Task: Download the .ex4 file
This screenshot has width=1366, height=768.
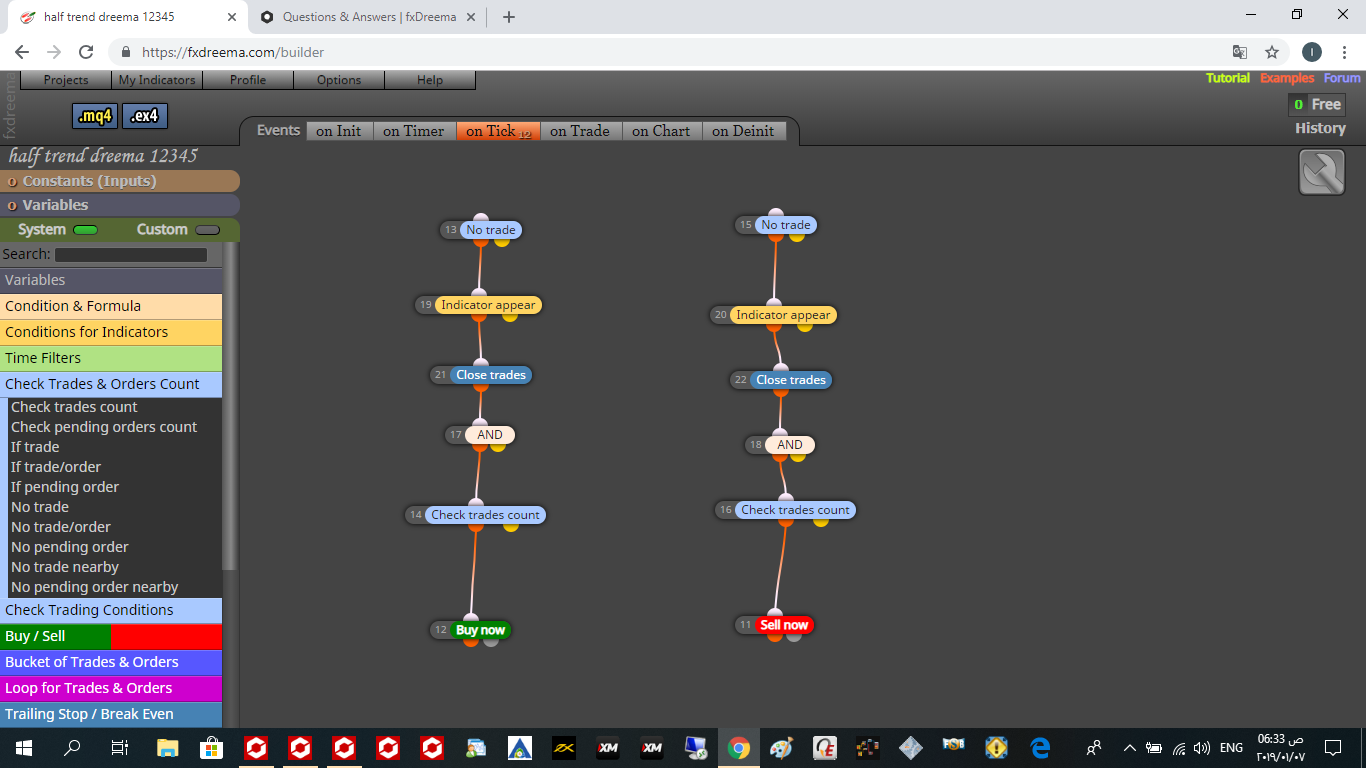Action: point(144,116)
